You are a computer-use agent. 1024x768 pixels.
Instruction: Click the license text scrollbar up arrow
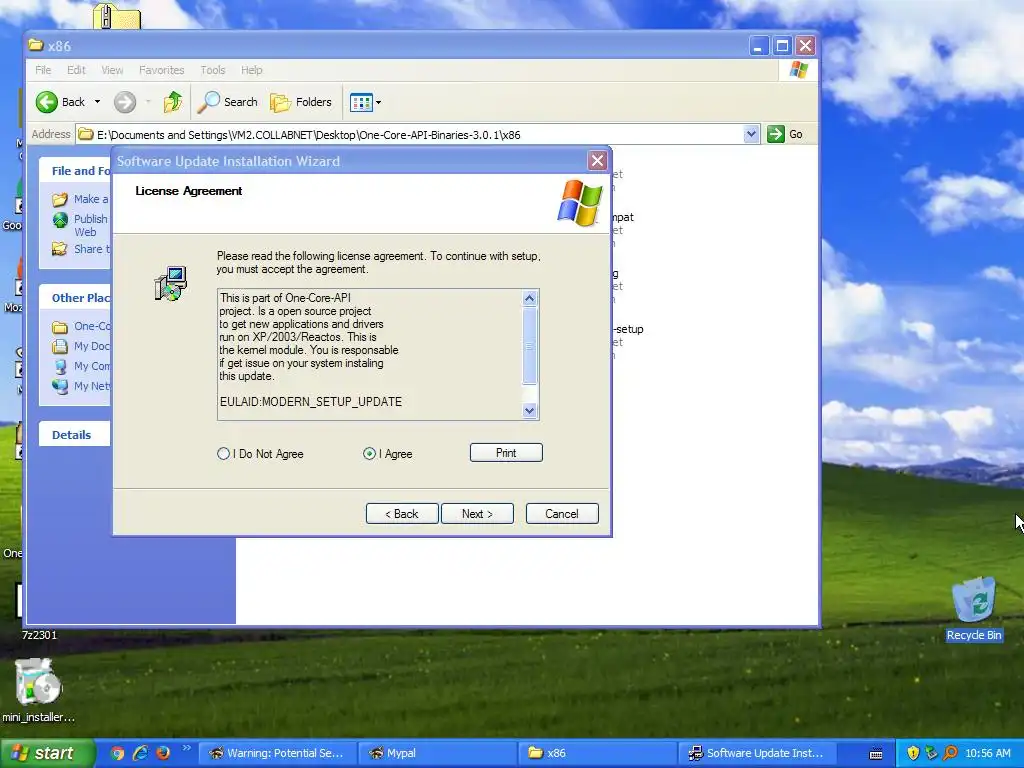coord(530,298)
